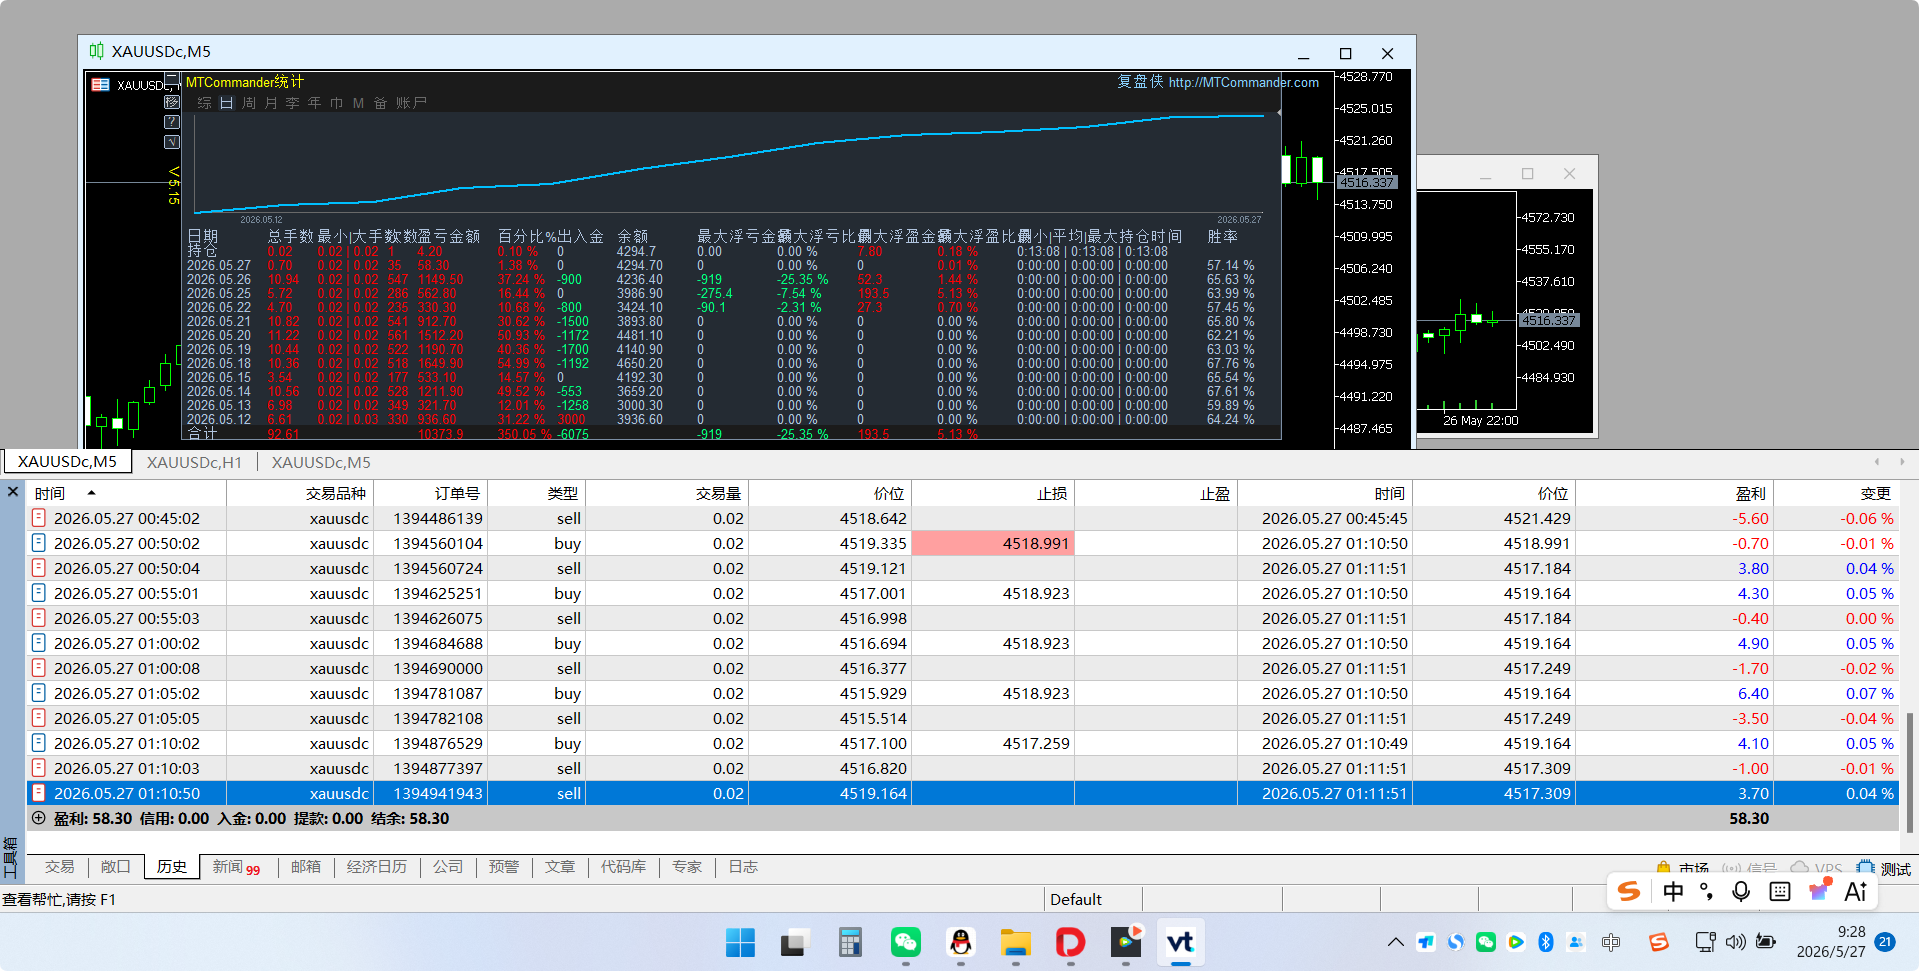Click the taskbar clock showing 9:28

coord(1830,941)
